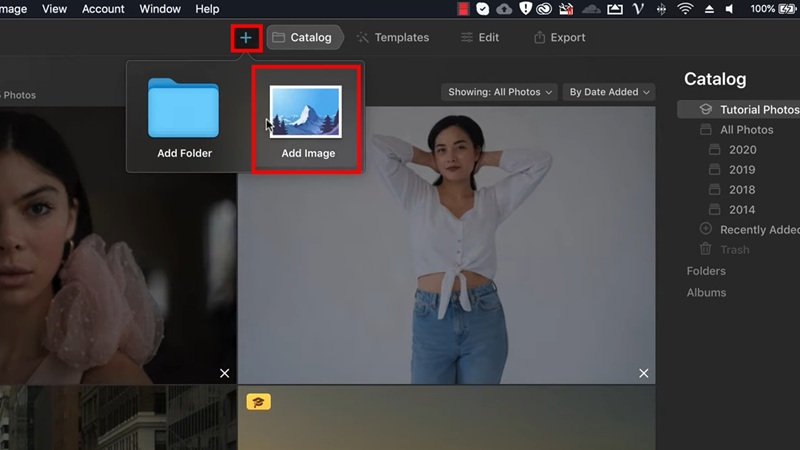Open the Albums section

tap(706, 293)
